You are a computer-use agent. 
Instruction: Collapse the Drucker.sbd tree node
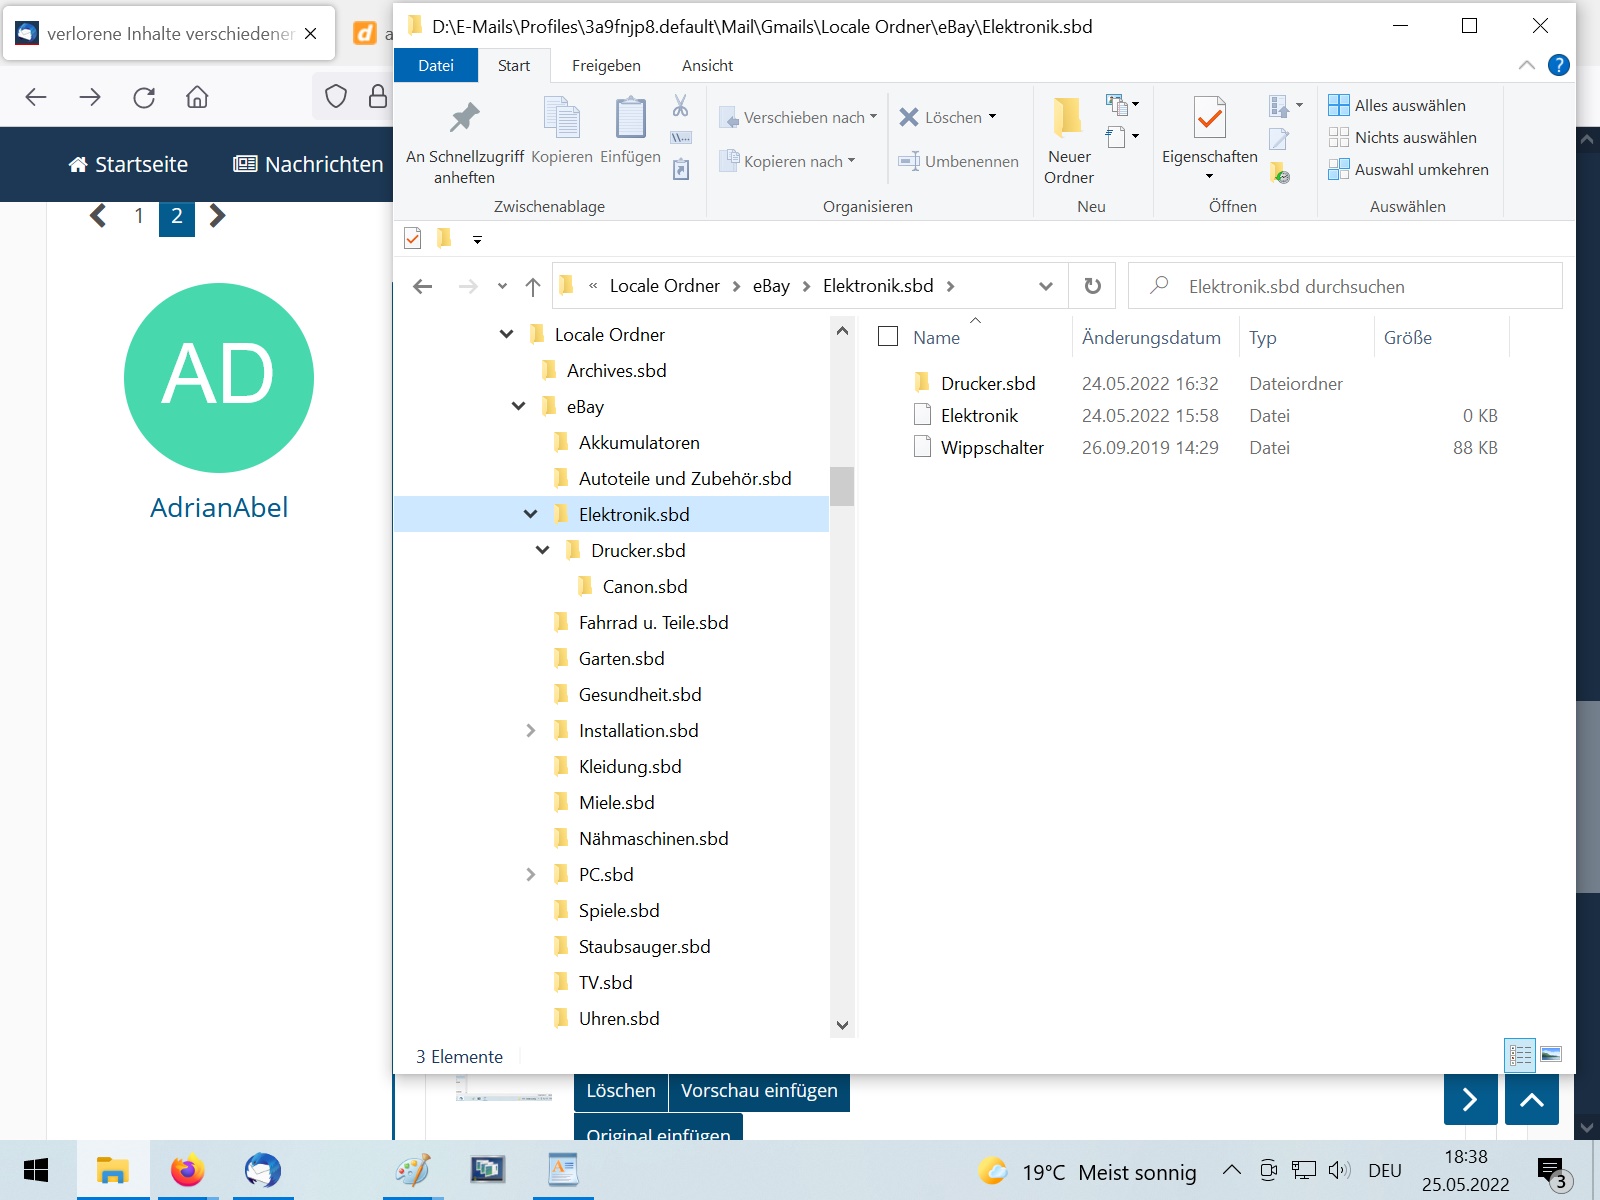[543, 551]
